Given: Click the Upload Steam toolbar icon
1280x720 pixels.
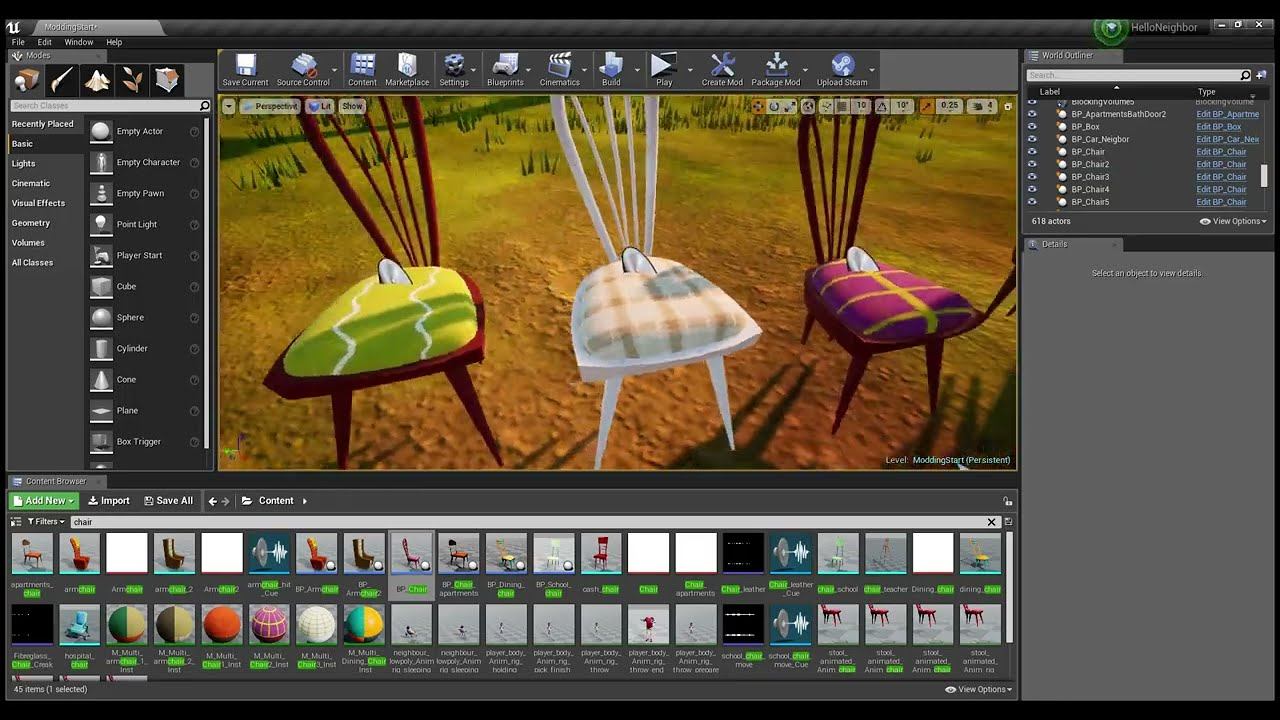Looking at the screenshot, I should point(842,67).
